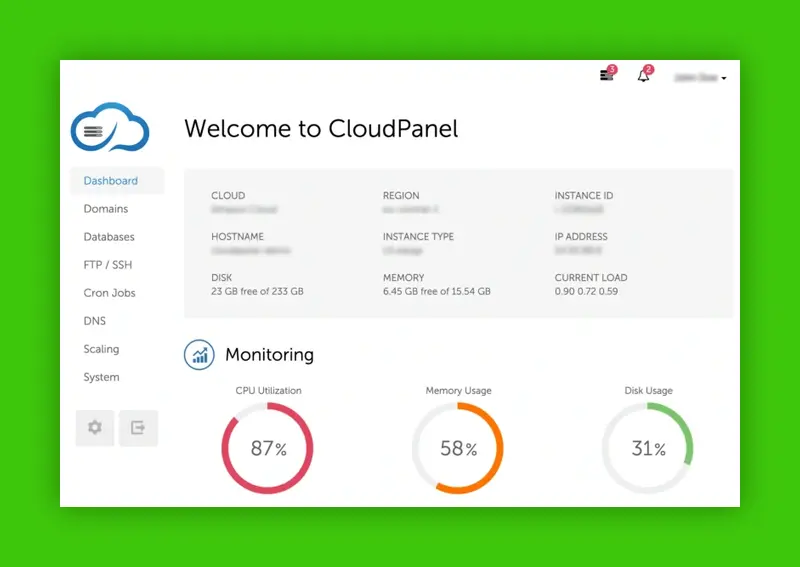Screen dimensions: 800x567
Task: Open the Domains section
Action: (106, 209)
